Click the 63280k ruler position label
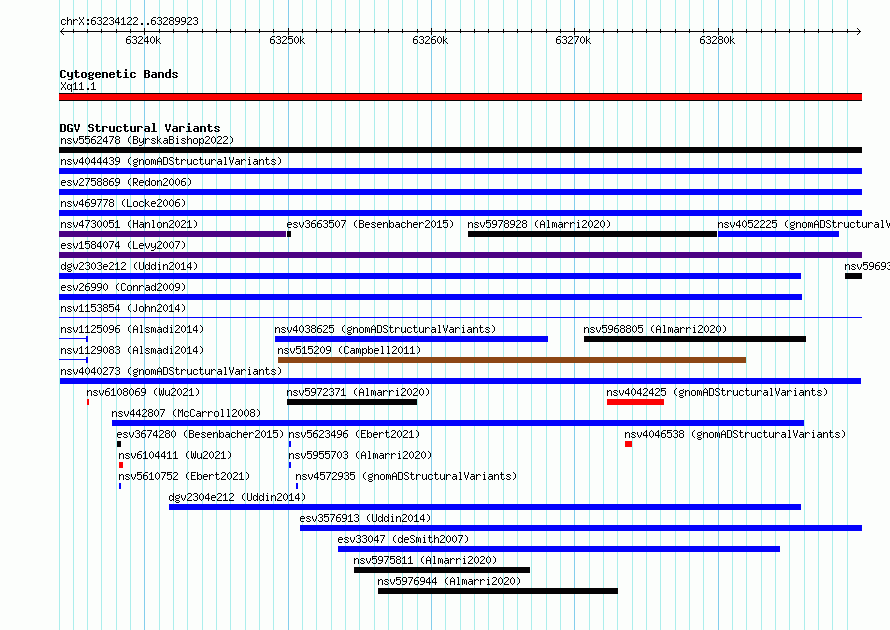This screenshot has width=890, height=630. 717,40
